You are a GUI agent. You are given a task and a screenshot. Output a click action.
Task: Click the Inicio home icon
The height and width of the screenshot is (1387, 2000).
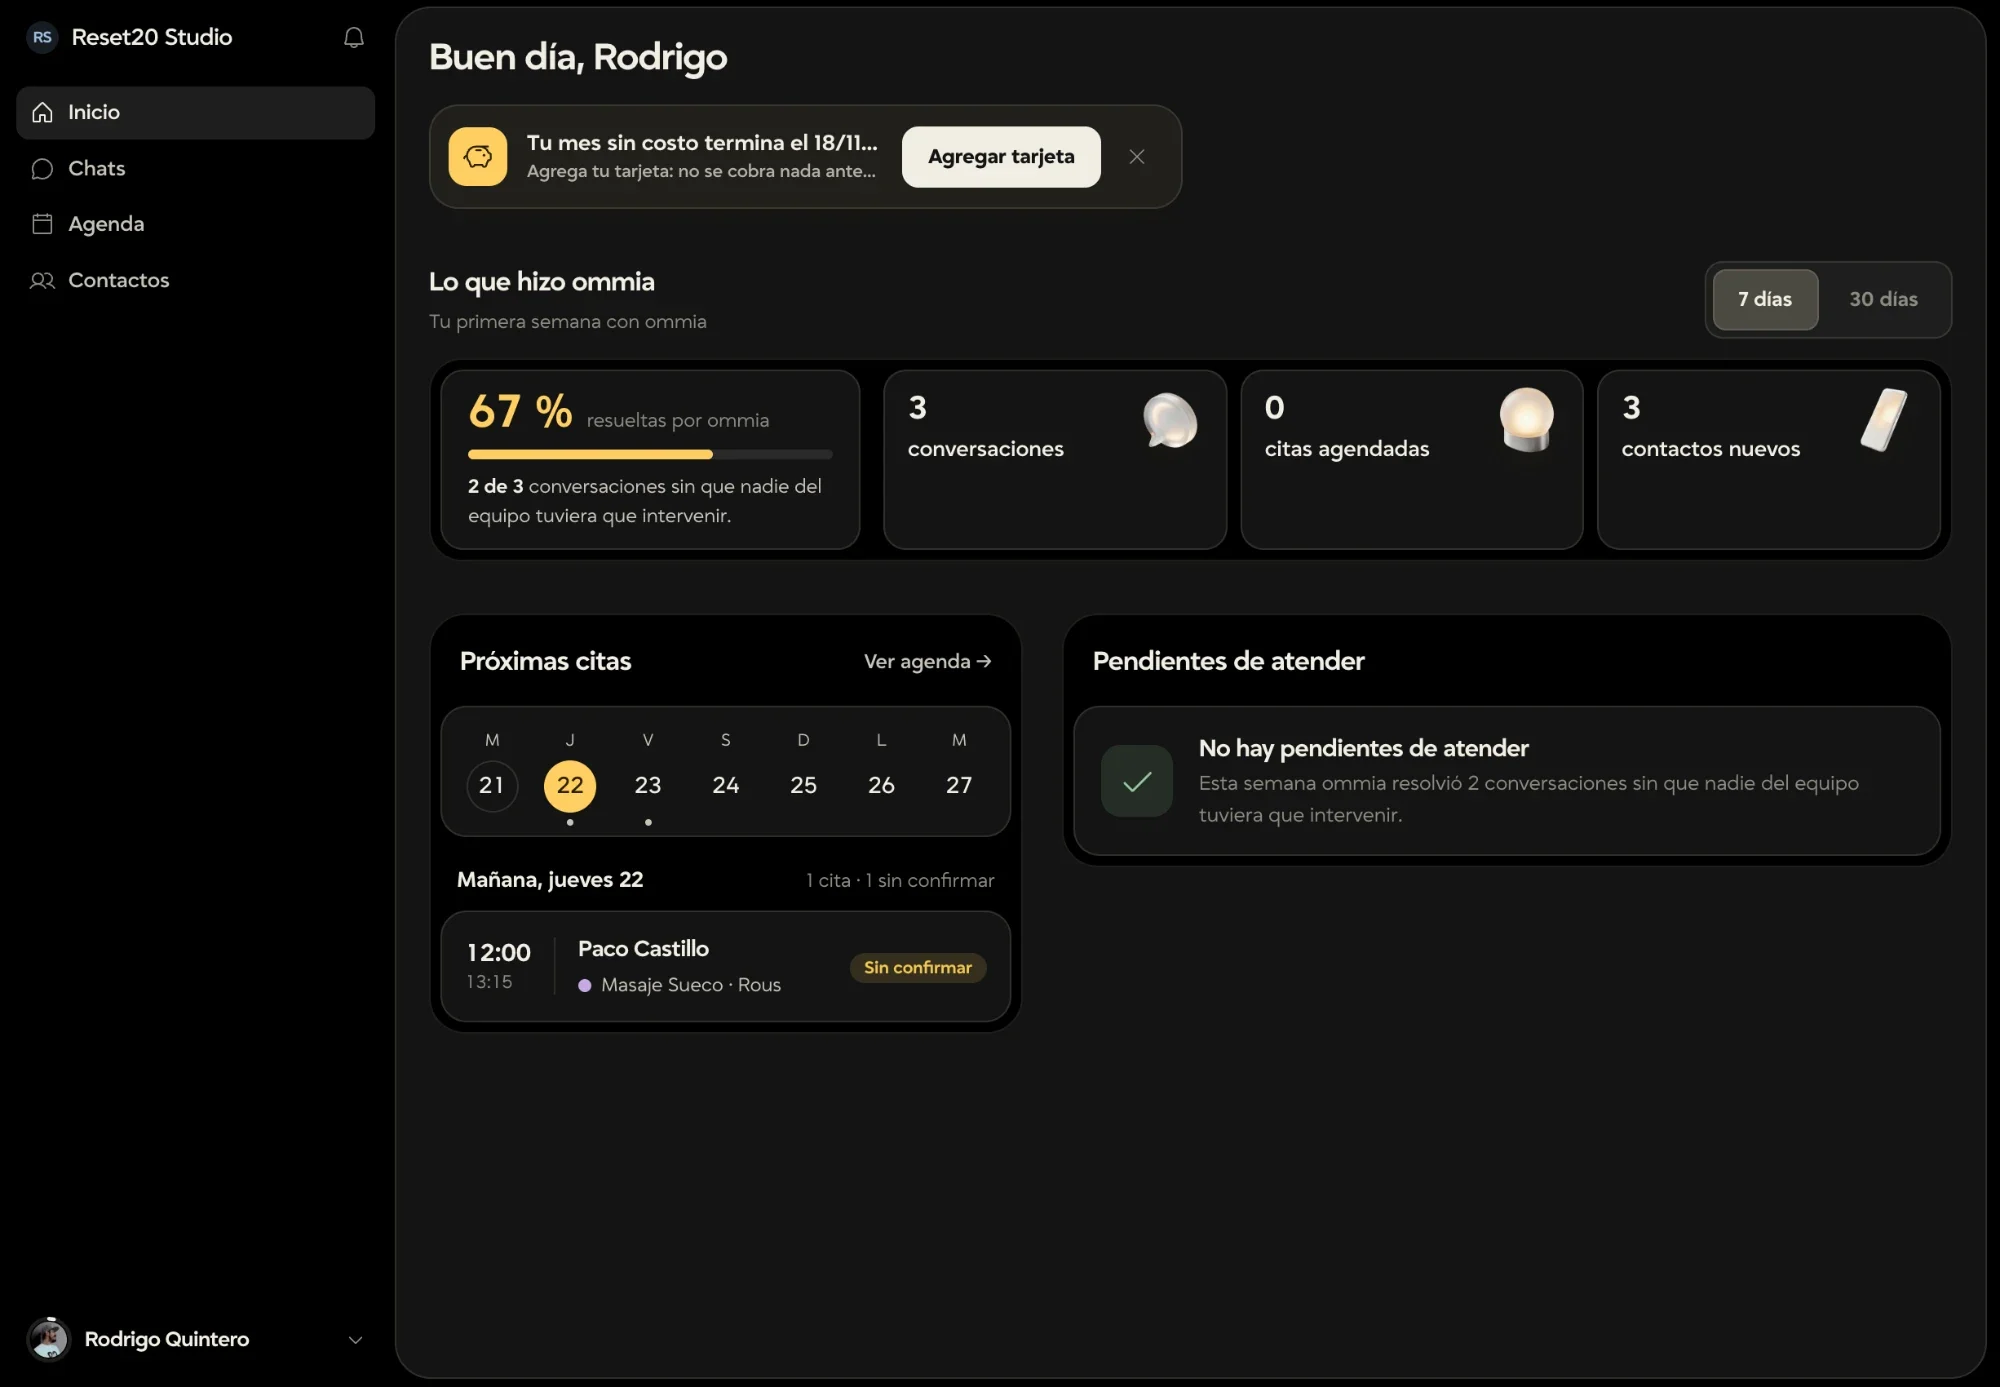coord(42,113)
